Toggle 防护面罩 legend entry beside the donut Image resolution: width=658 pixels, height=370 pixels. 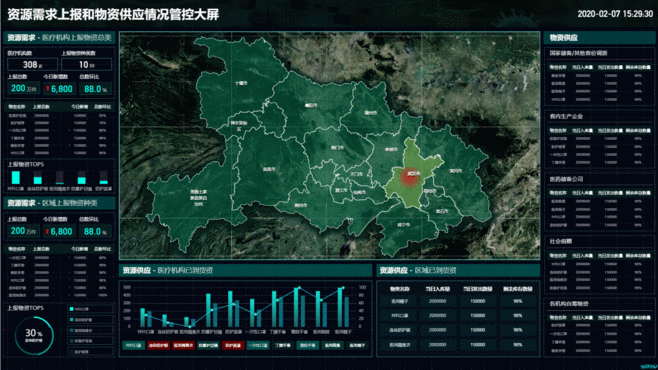[90, 352]
